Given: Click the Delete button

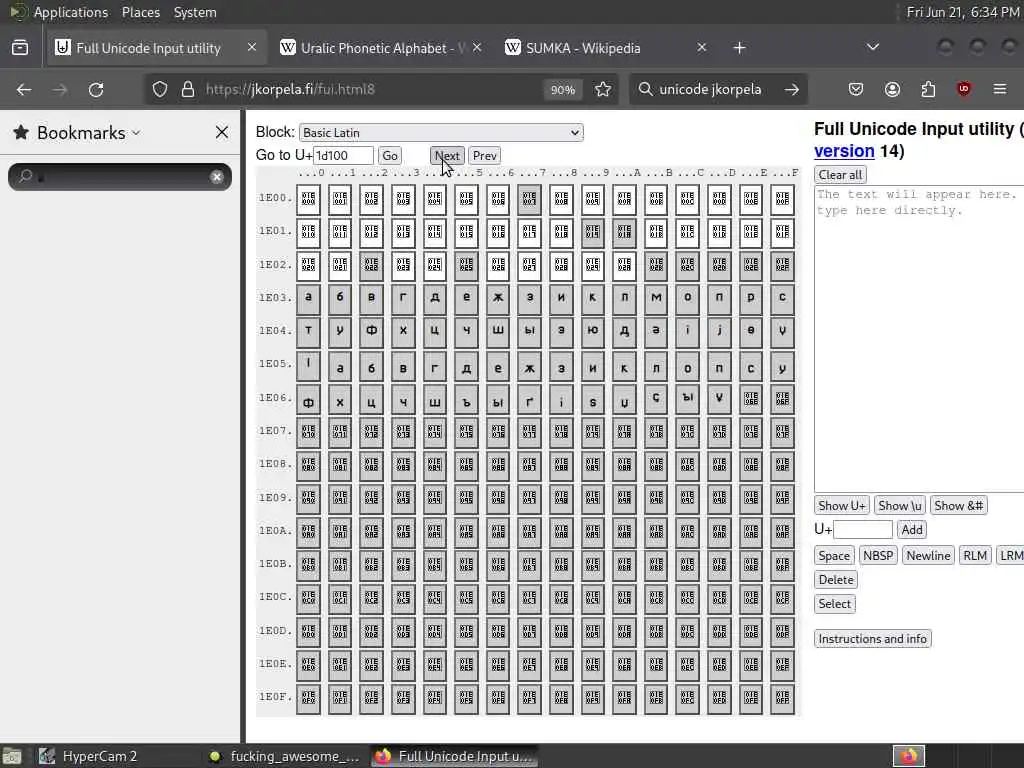Looking at the screenshot, I should (x=836, y=580).
